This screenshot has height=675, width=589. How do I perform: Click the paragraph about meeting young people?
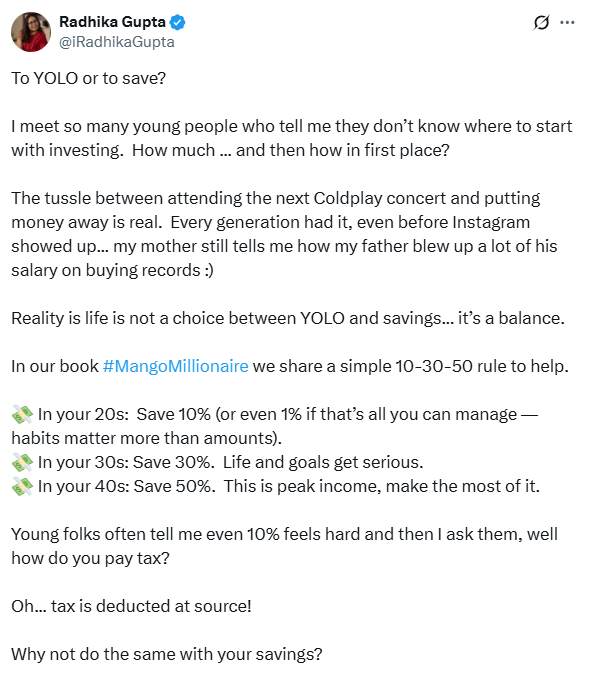292,139
